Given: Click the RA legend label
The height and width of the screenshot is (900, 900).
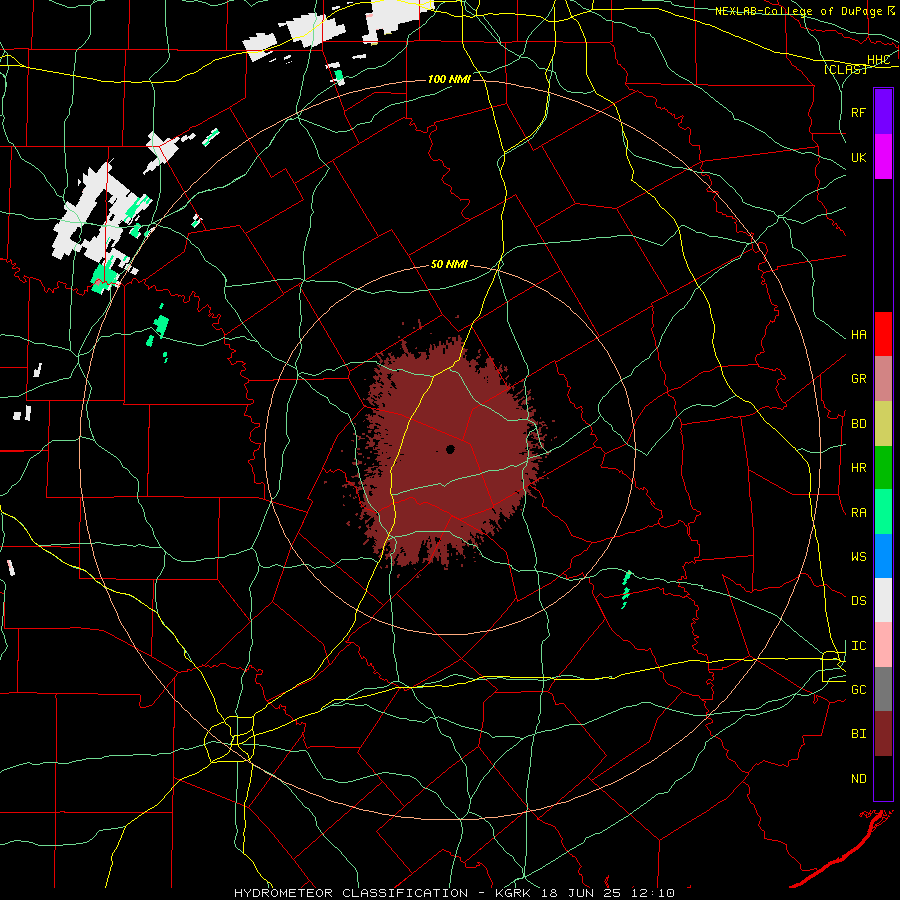Looking at the screenshot, I should (x=859, y=513).
